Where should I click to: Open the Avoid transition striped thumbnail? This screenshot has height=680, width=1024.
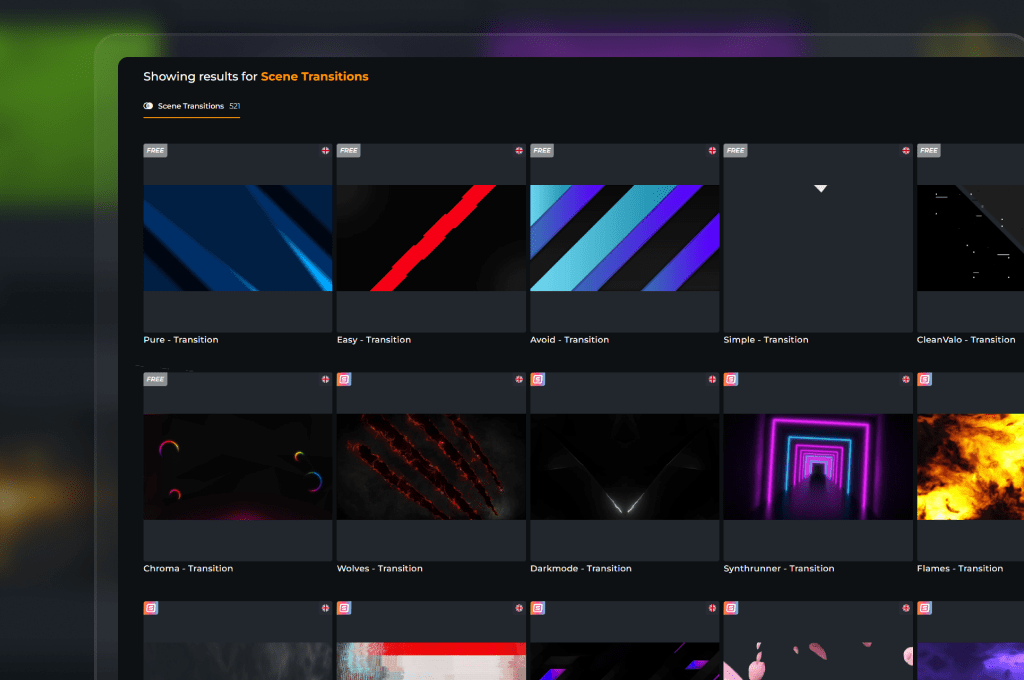(x=624, y=238)
